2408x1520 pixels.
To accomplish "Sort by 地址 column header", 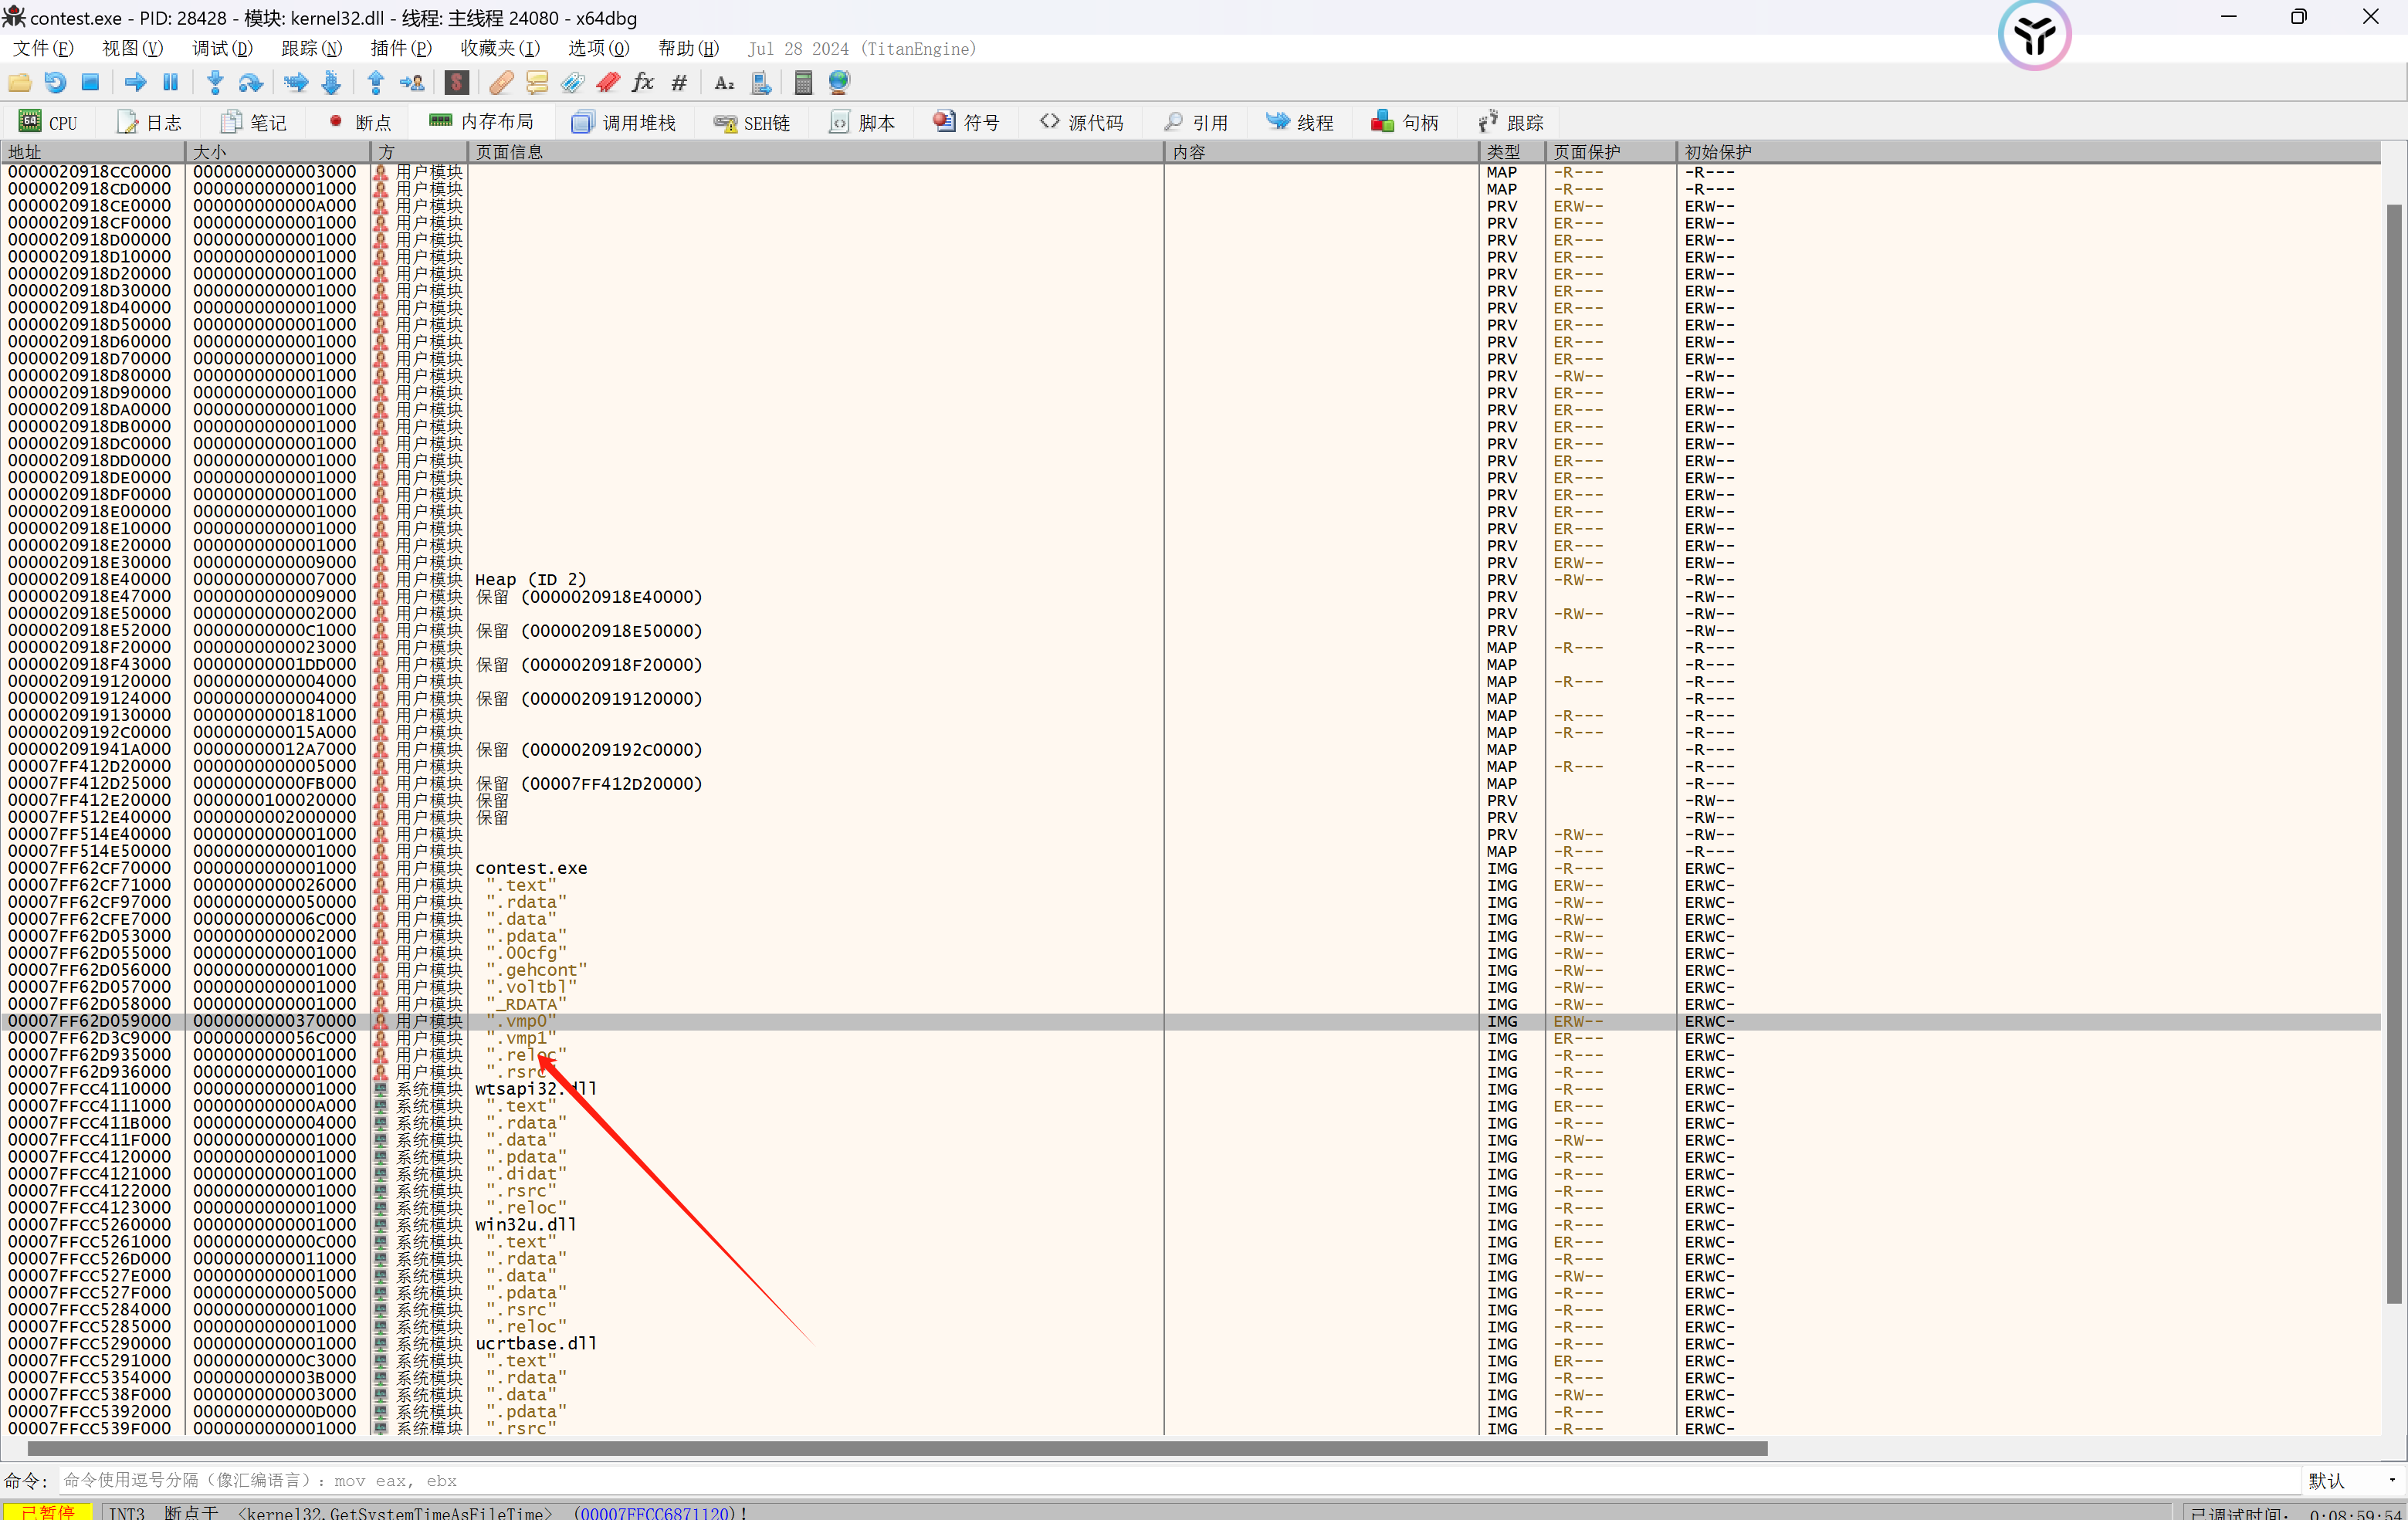I will 93,152.
